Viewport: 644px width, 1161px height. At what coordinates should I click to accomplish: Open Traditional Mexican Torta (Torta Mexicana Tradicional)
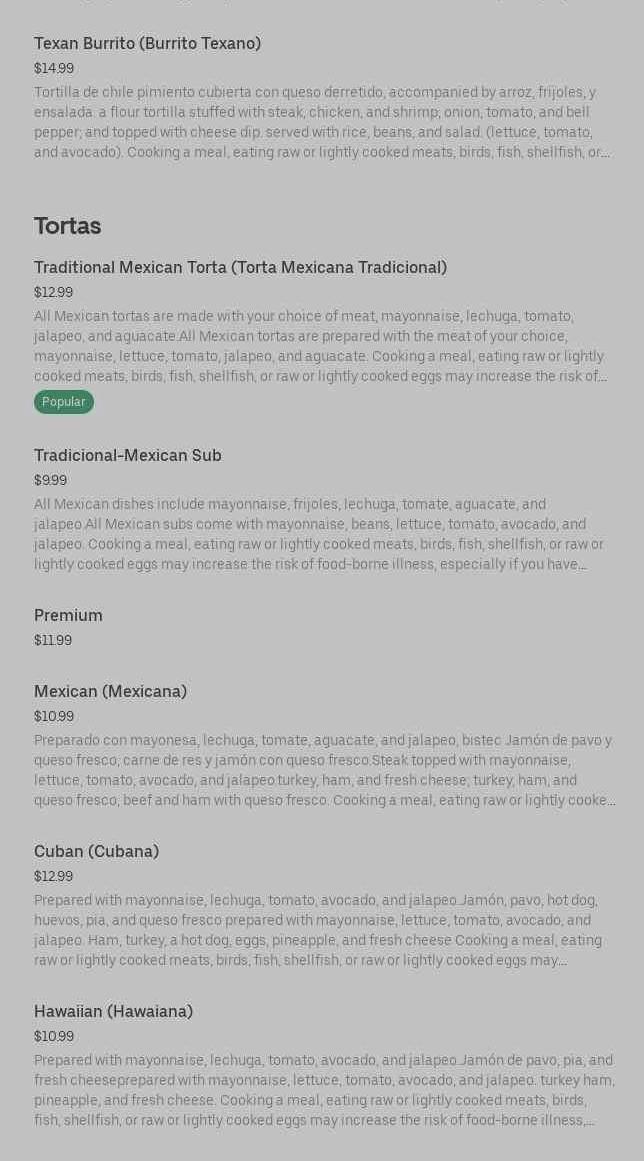coord(241,267)
